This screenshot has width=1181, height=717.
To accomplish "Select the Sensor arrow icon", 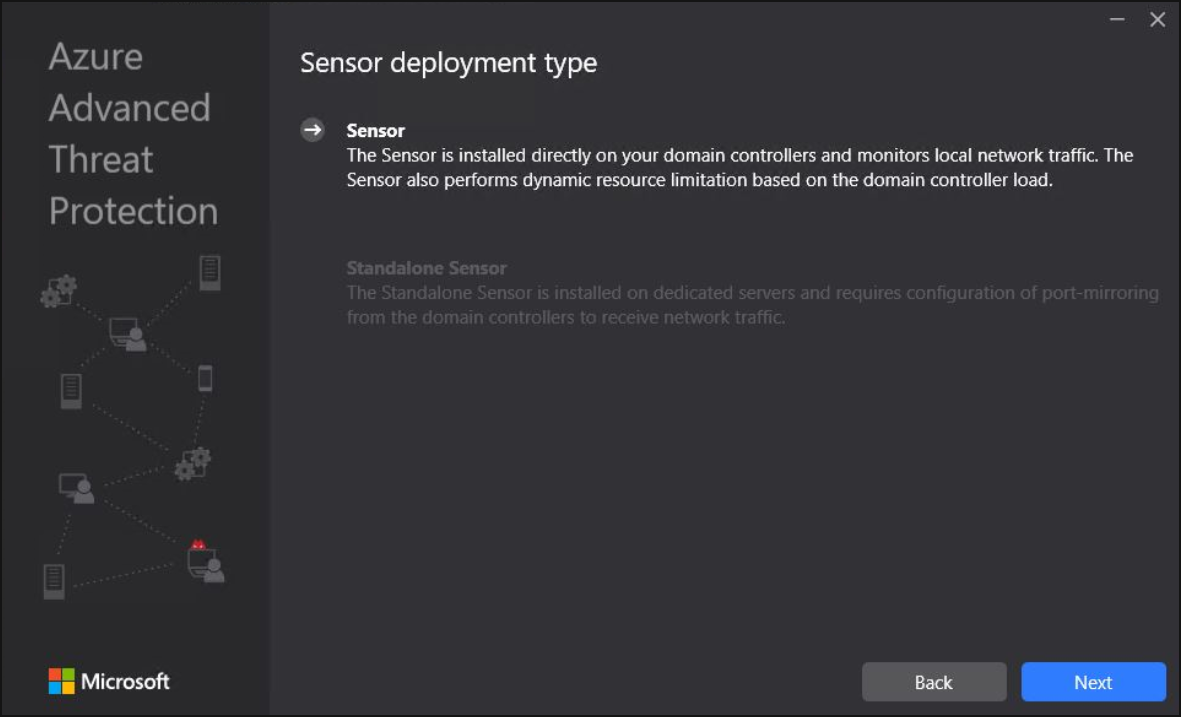I will (x=313, y=130).
